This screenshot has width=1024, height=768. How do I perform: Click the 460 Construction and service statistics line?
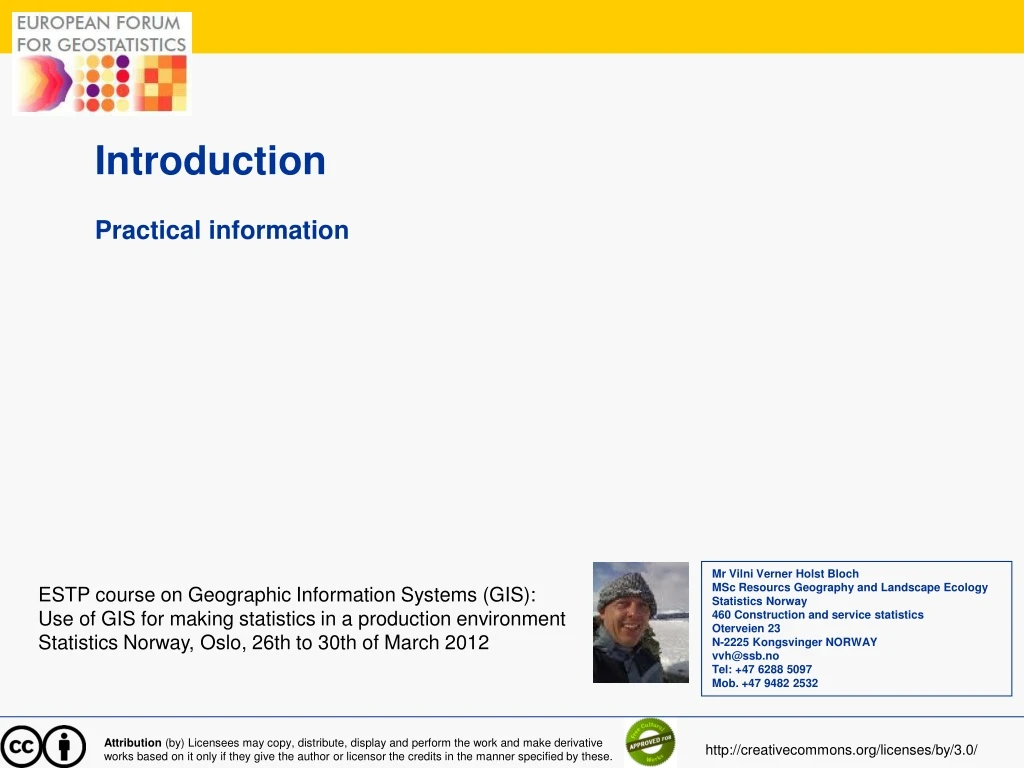pyautogui.click(x=817, y=615)
